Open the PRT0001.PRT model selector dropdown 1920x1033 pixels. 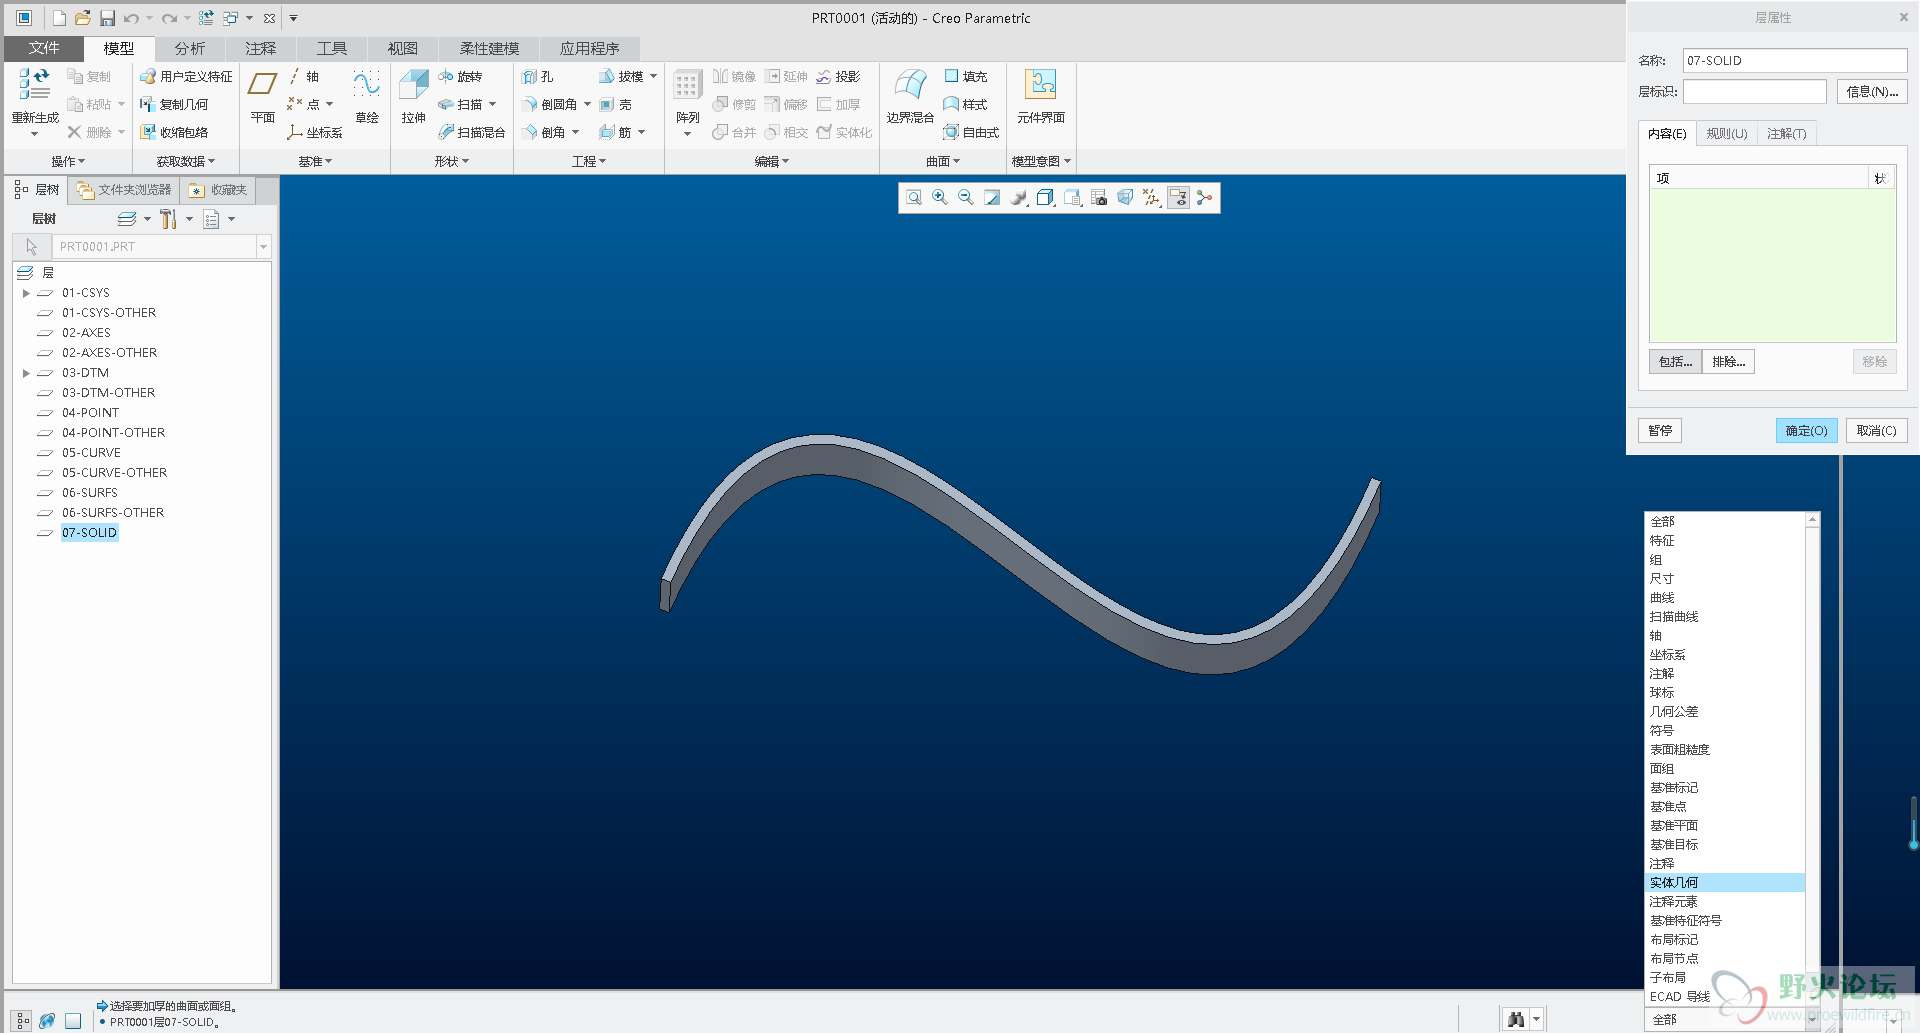coord(263,246)
